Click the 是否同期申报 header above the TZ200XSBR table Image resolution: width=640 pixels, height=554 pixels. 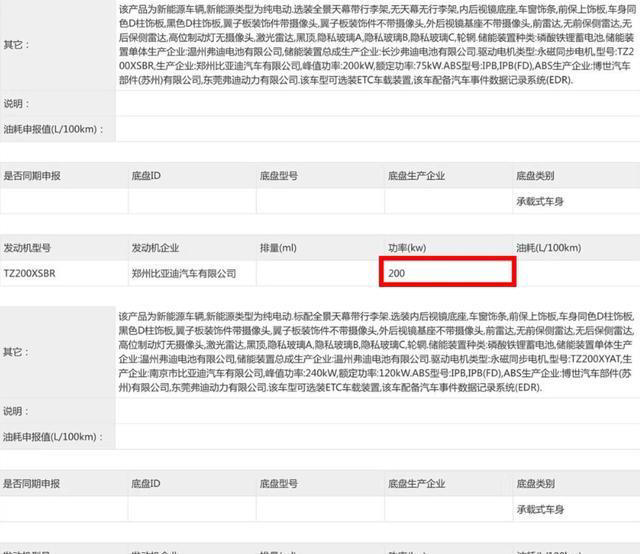pyautogui.click(x=32, y=176)
